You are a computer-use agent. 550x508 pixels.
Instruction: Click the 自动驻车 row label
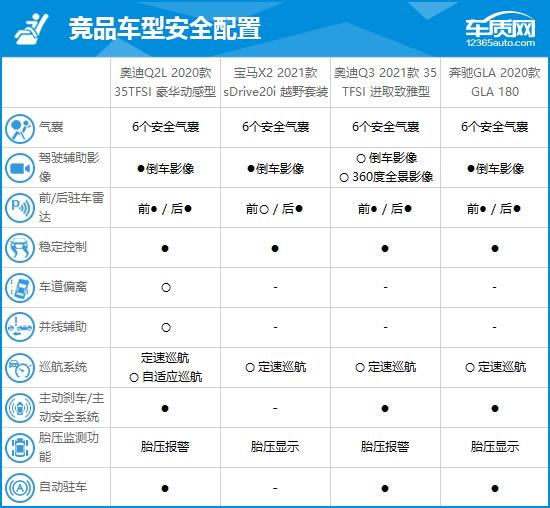point(63,487)
